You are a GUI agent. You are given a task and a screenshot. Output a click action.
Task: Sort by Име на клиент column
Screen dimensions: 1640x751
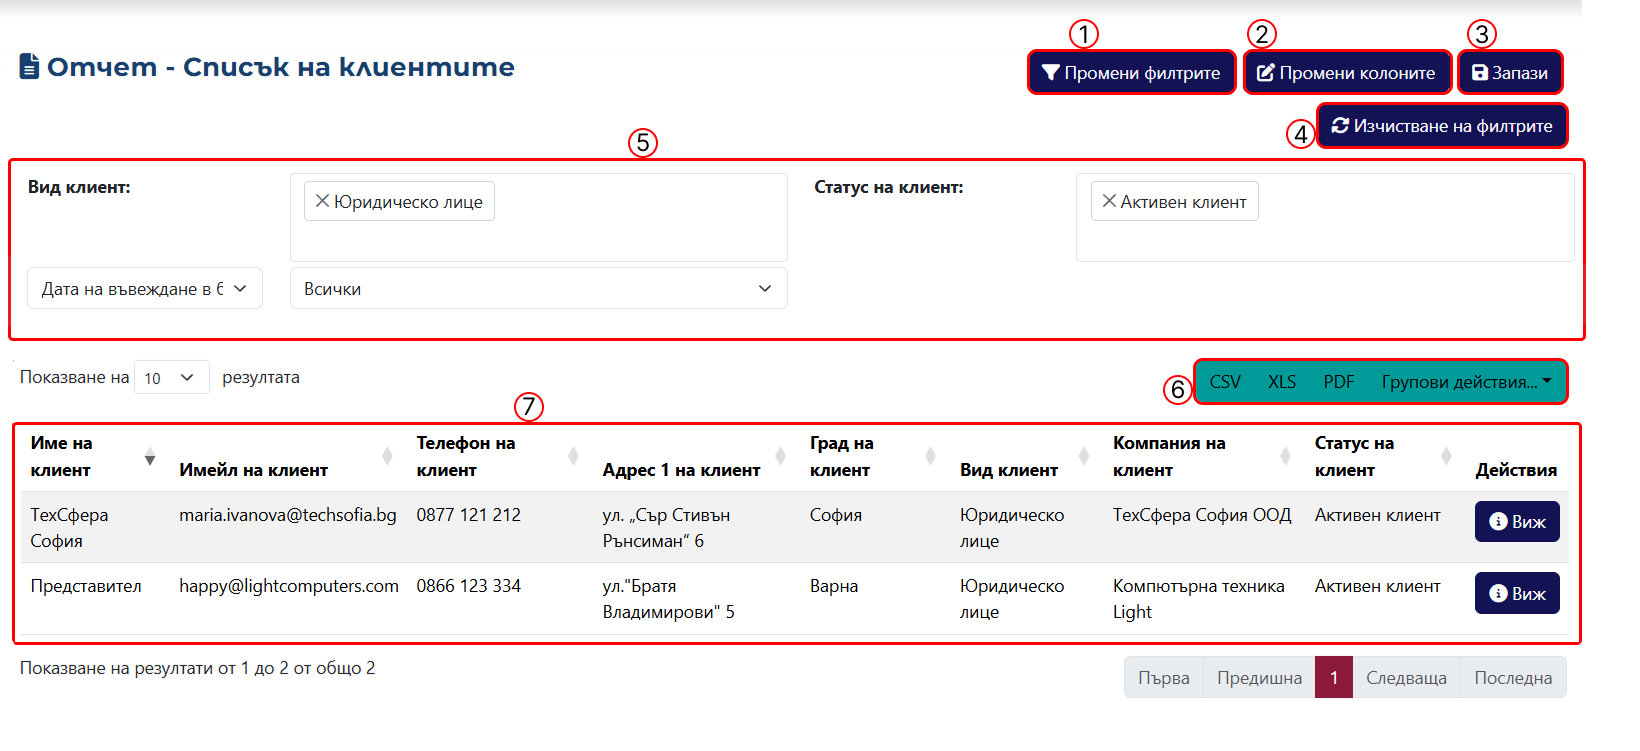[x=93, y=456]
